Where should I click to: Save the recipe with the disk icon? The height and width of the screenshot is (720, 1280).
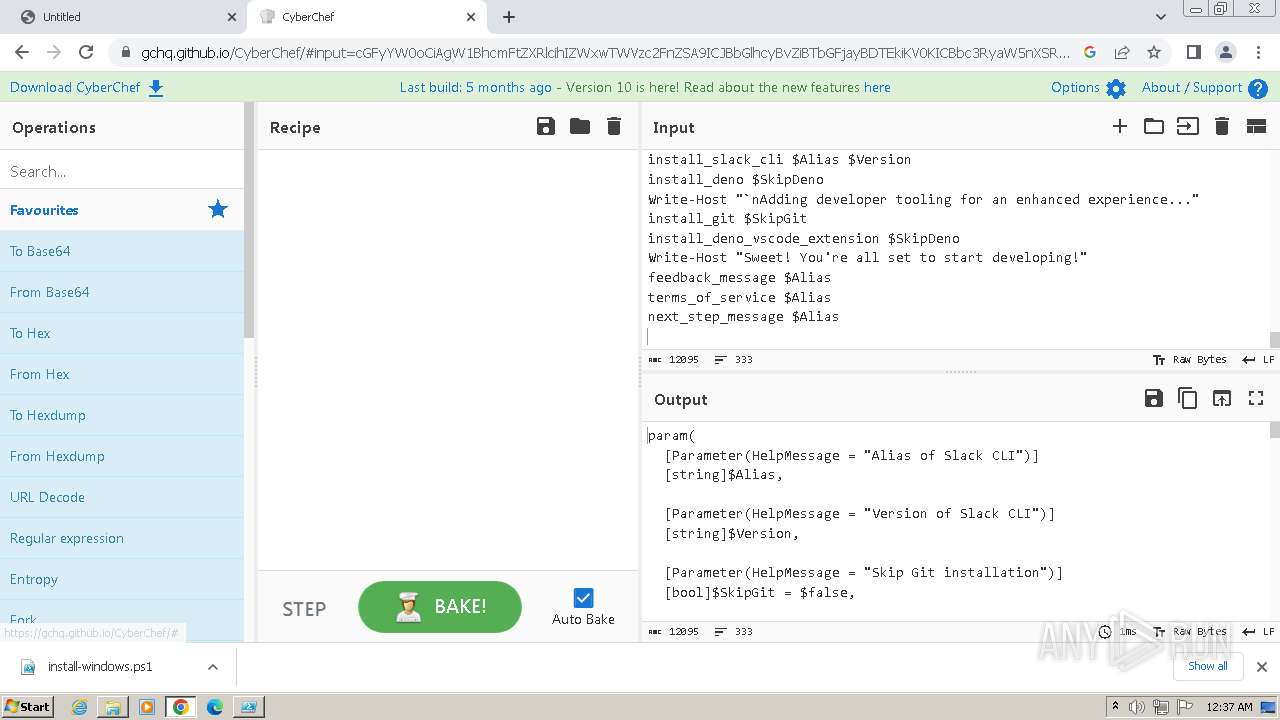tap(546, 126)
